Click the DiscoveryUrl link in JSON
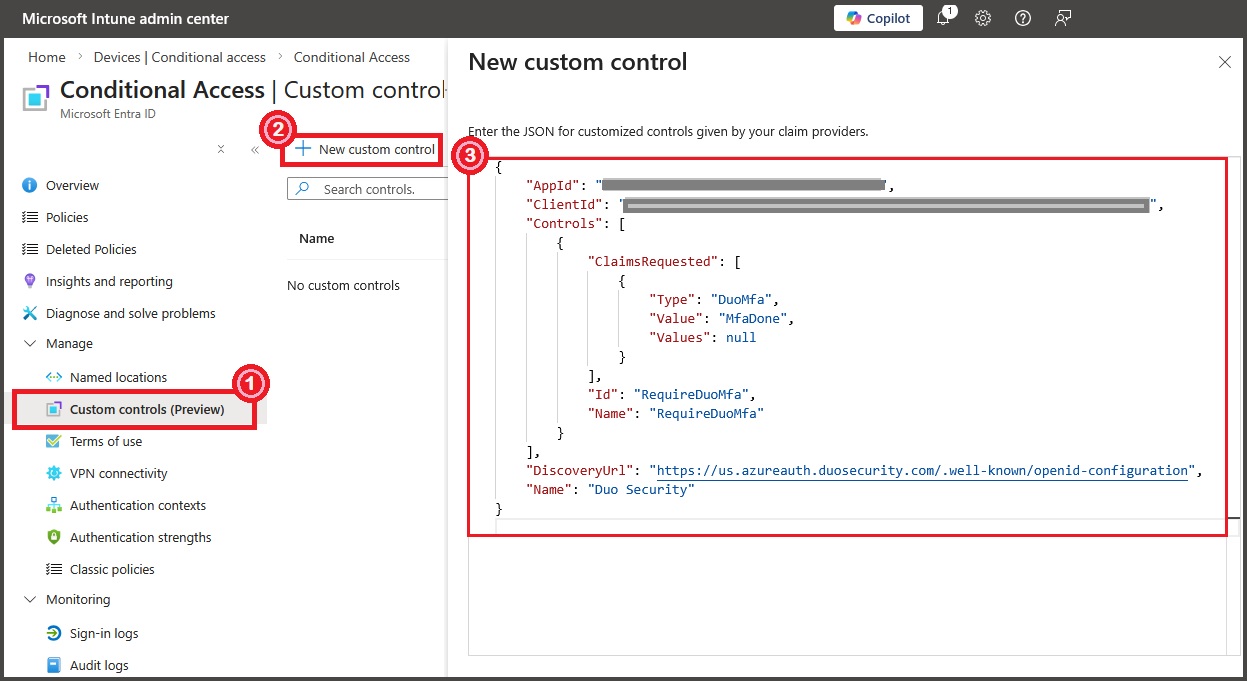This screenshot has height=681, width=1247. 918,470
